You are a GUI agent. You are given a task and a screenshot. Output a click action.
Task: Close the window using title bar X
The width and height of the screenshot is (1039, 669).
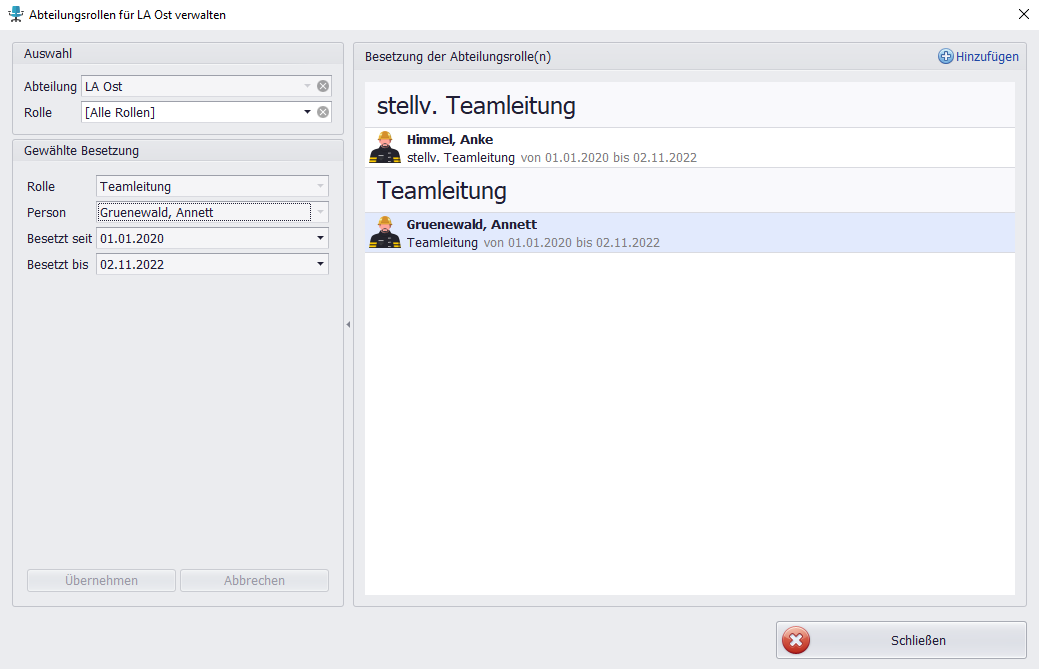[1022, 14]
